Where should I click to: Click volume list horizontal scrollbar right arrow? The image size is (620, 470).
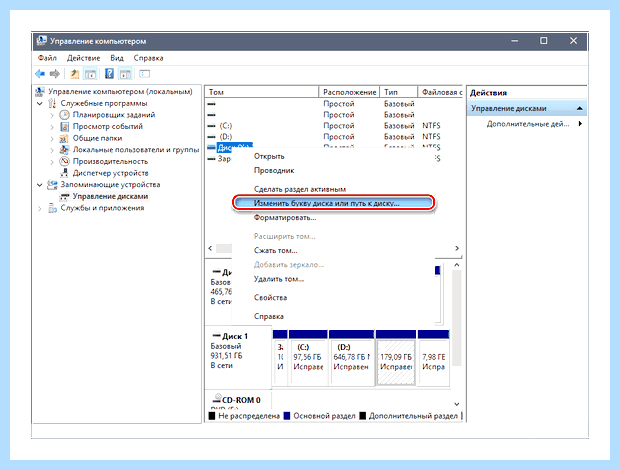click(x=457, y=248)
